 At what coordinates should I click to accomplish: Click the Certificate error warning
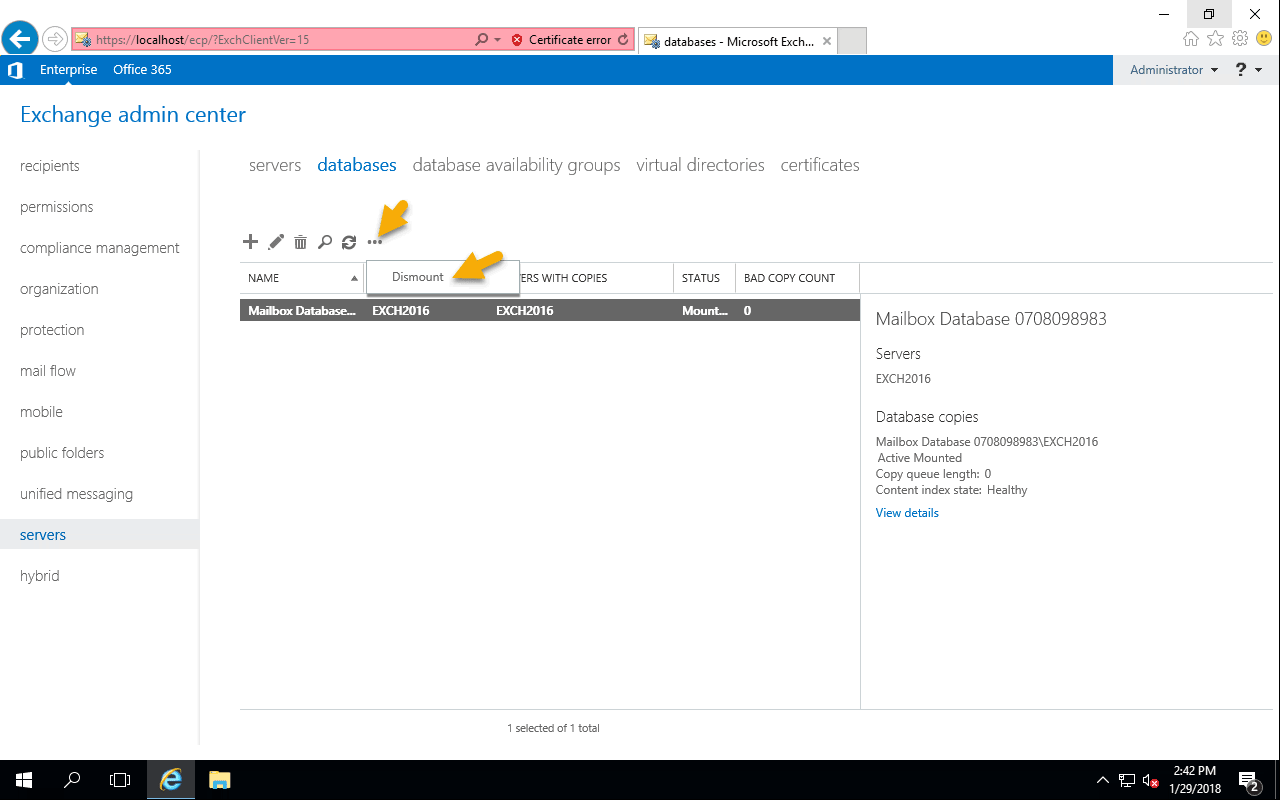pos(561,40)
